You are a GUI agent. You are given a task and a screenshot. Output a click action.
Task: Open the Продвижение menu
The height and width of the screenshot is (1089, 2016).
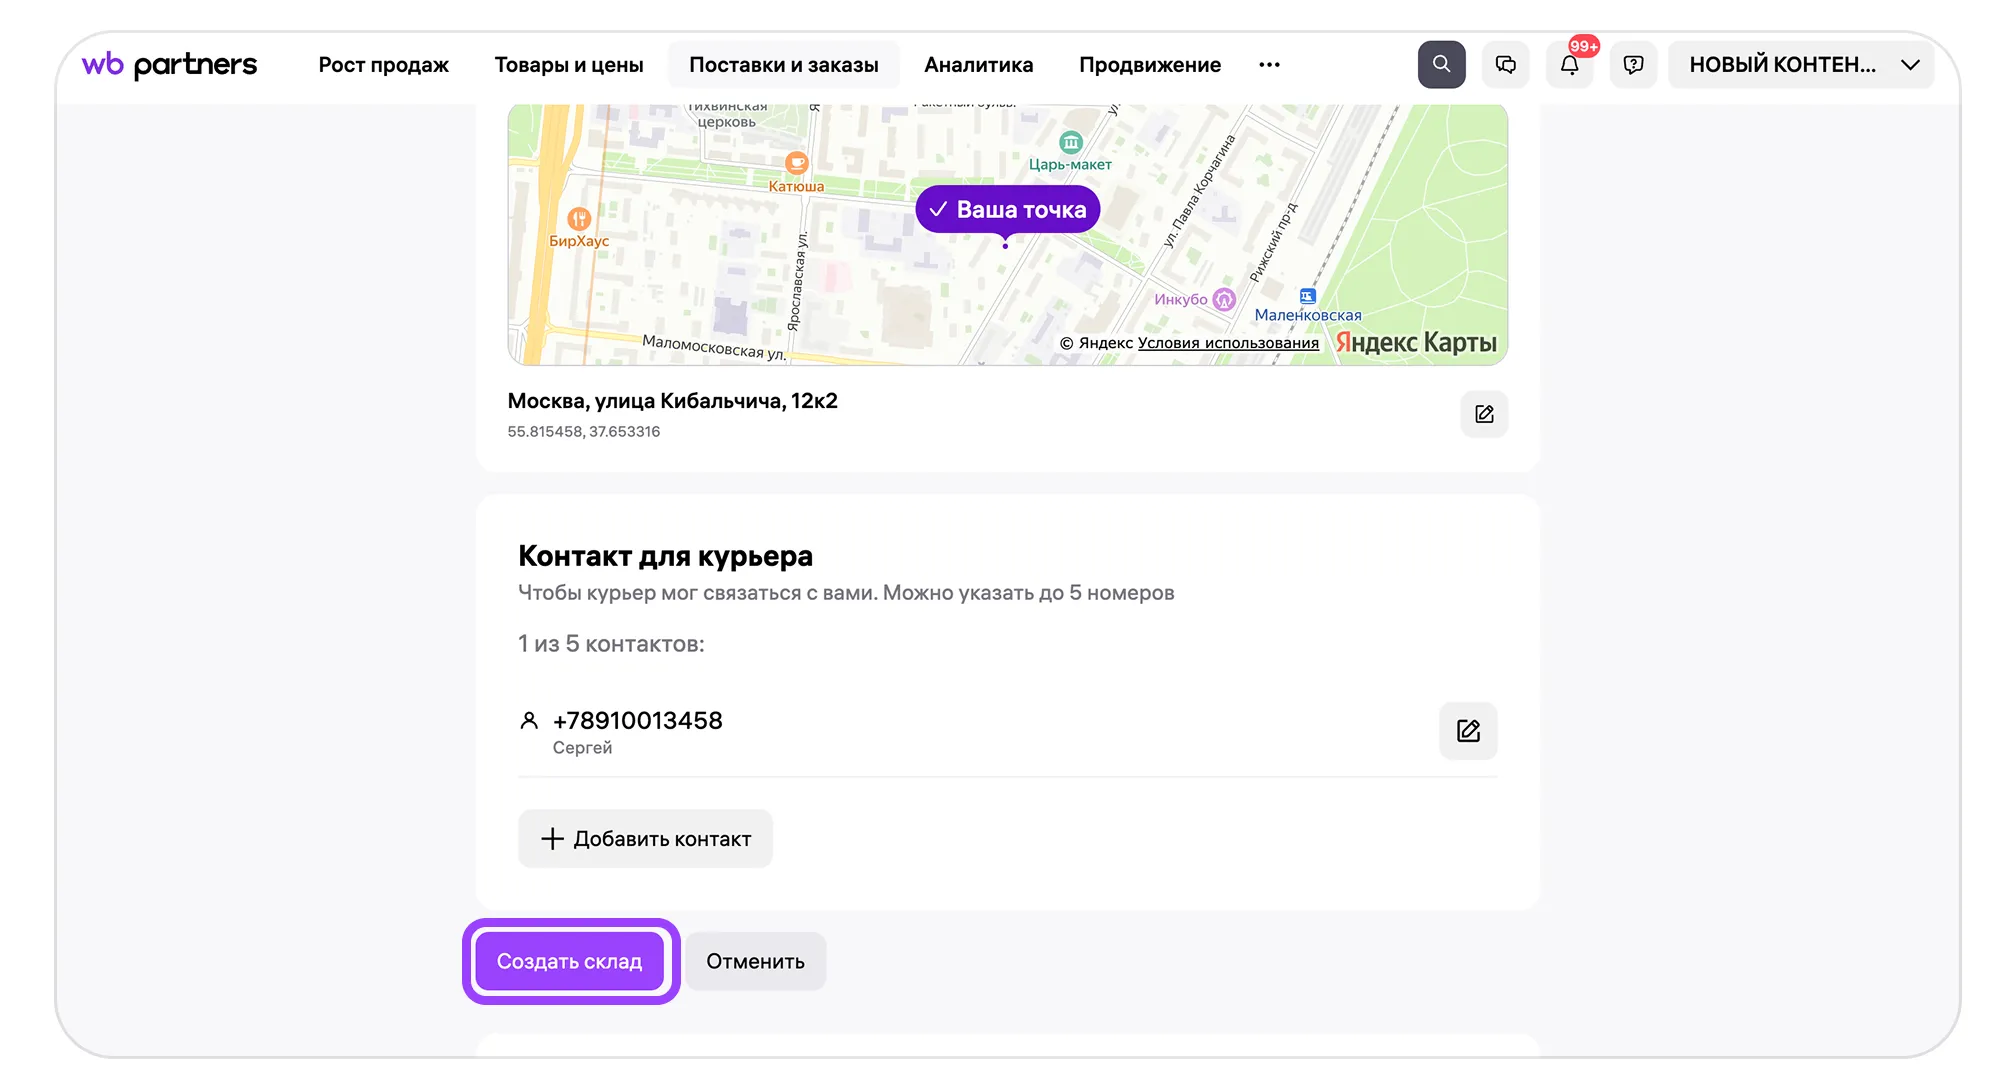click(1149, 65)
